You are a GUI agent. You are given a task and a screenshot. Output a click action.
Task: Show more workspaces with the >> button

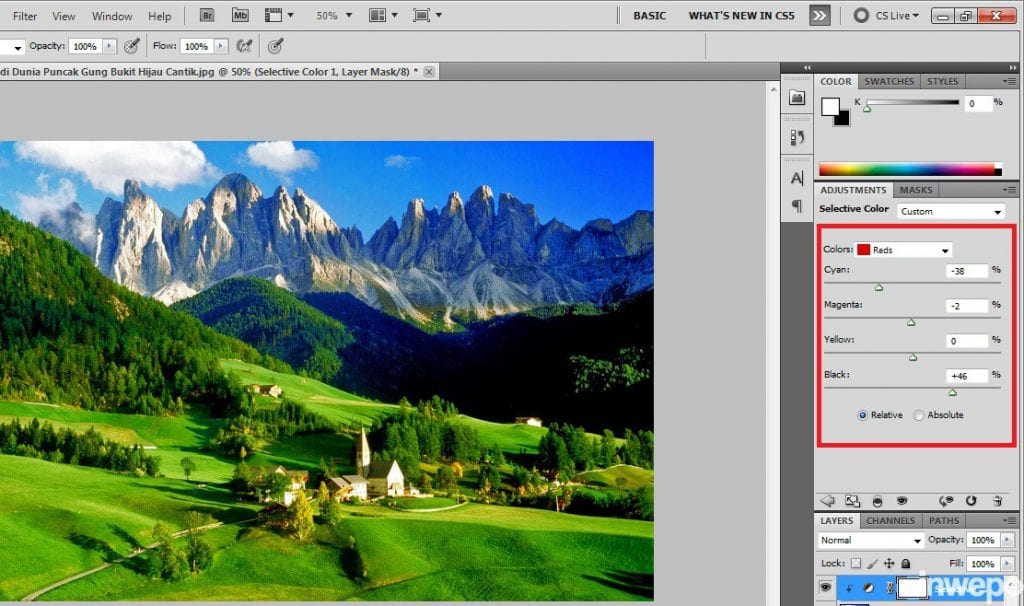click(820, 15)
